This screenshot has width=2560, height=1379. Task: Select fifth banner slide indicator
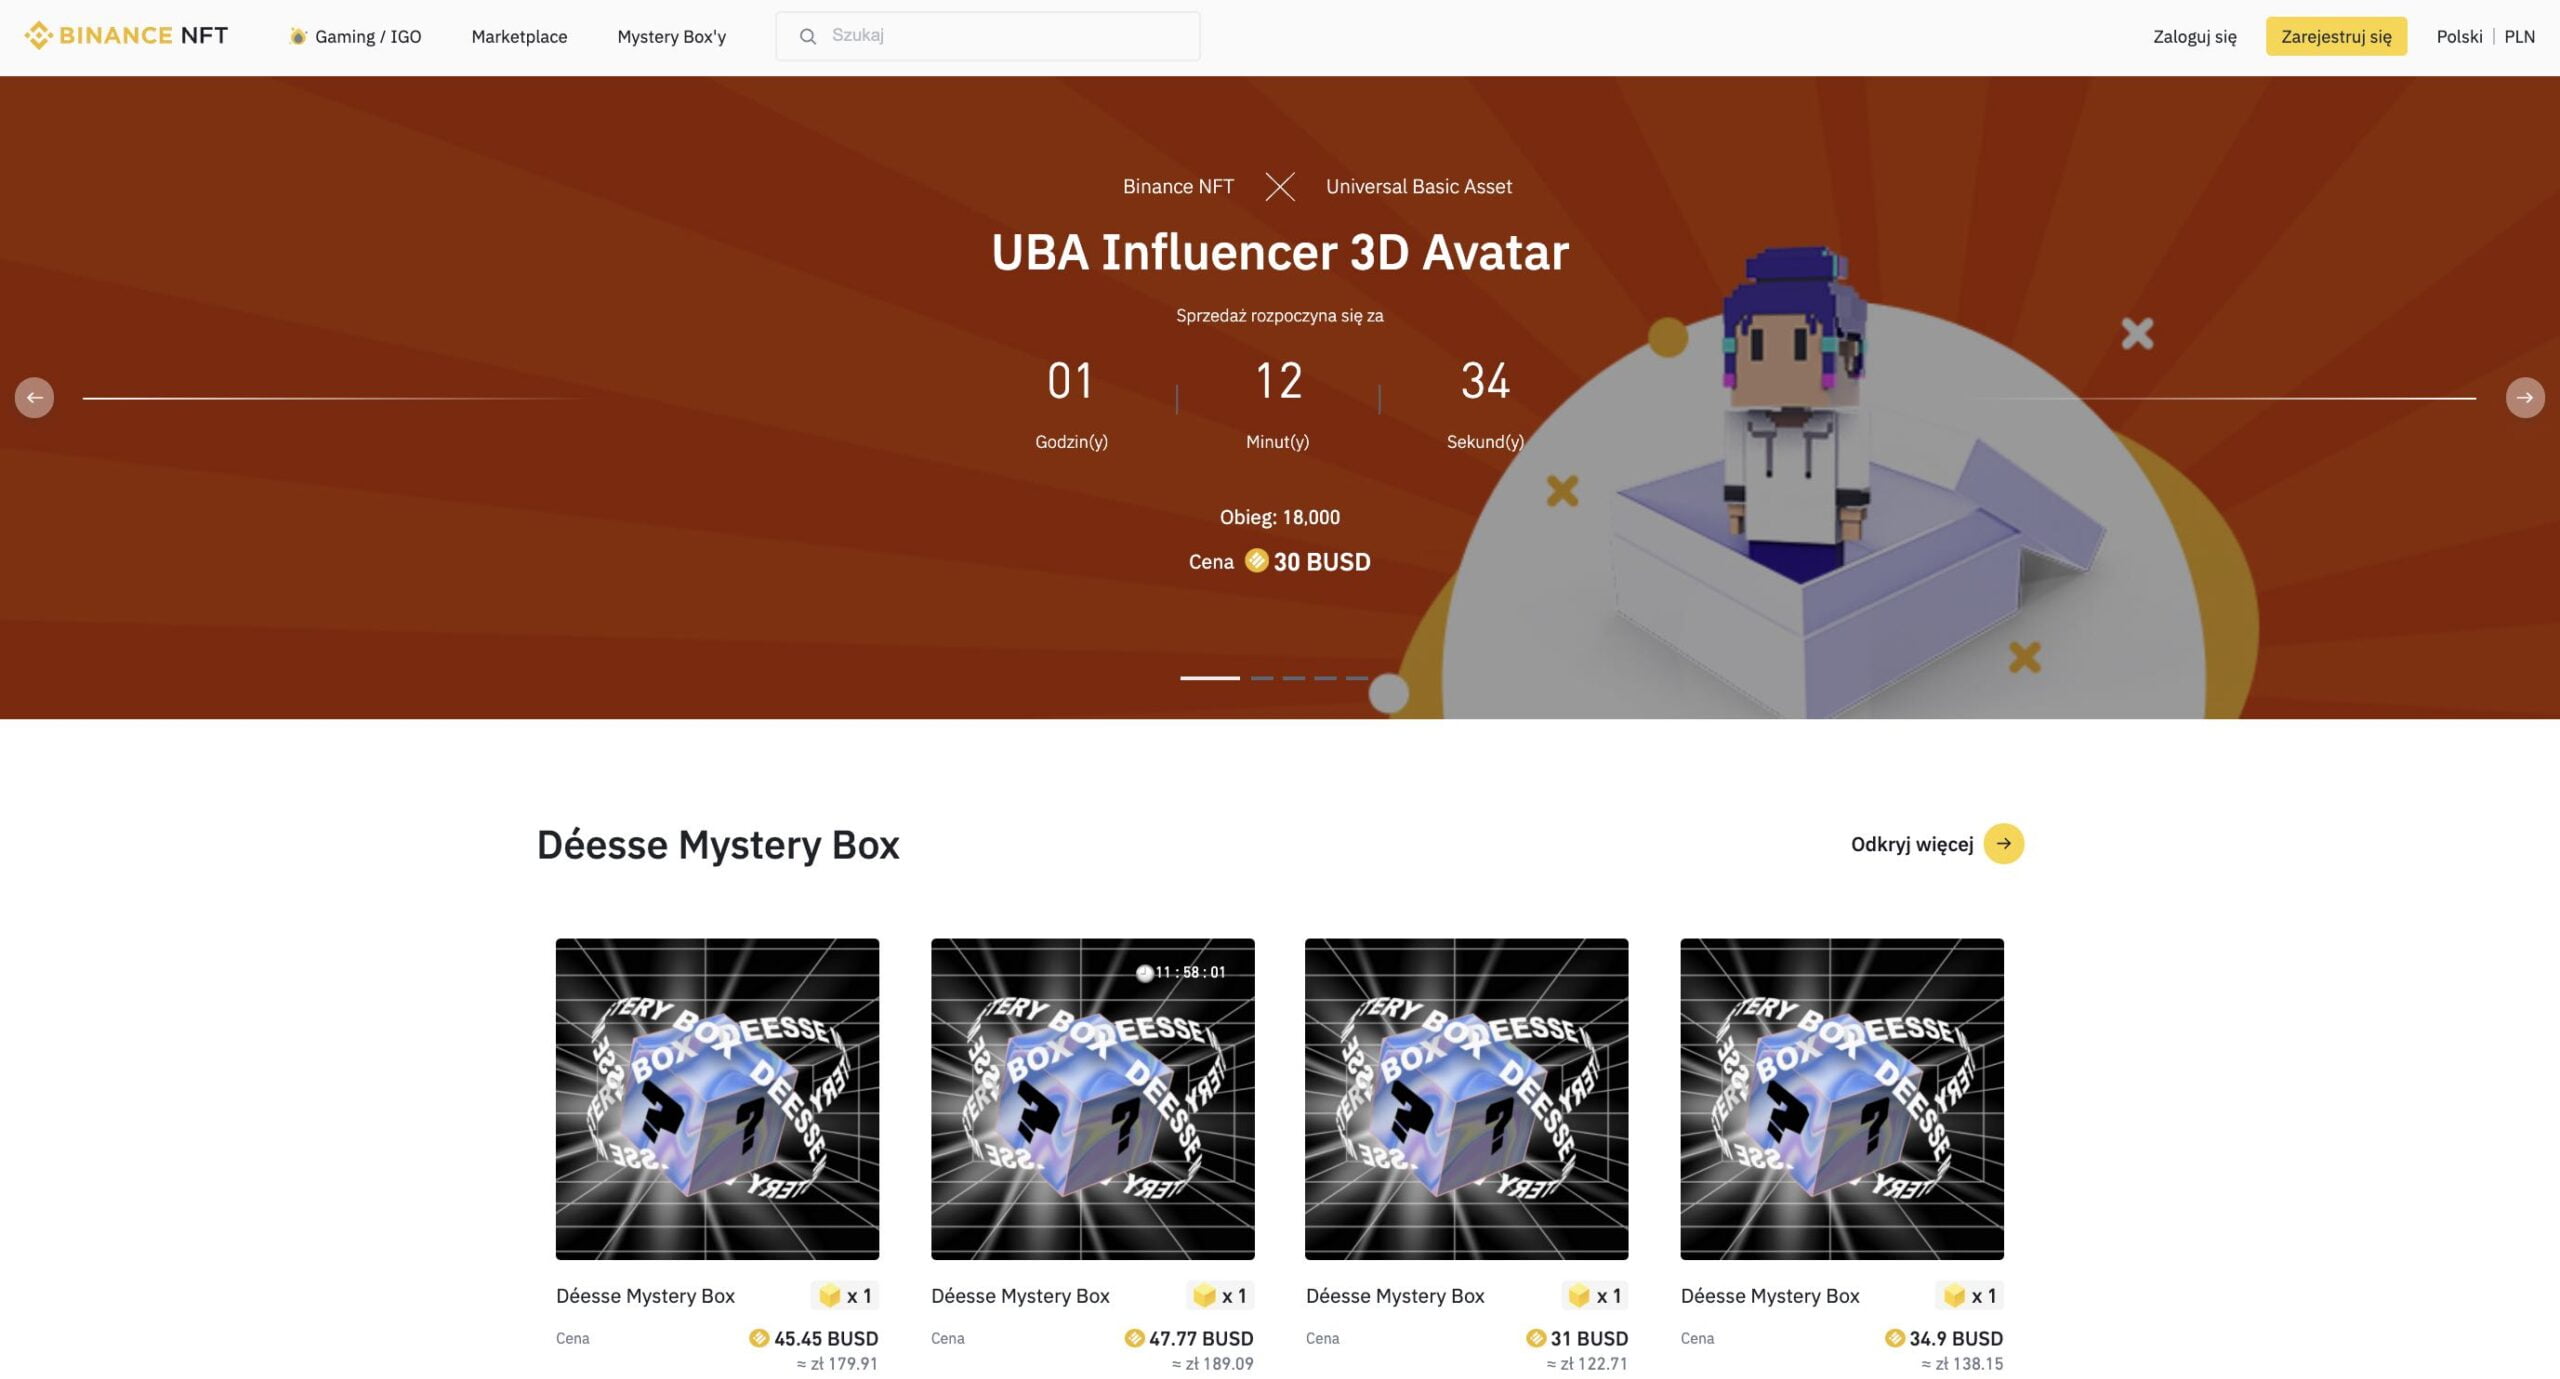[1357, 678]
